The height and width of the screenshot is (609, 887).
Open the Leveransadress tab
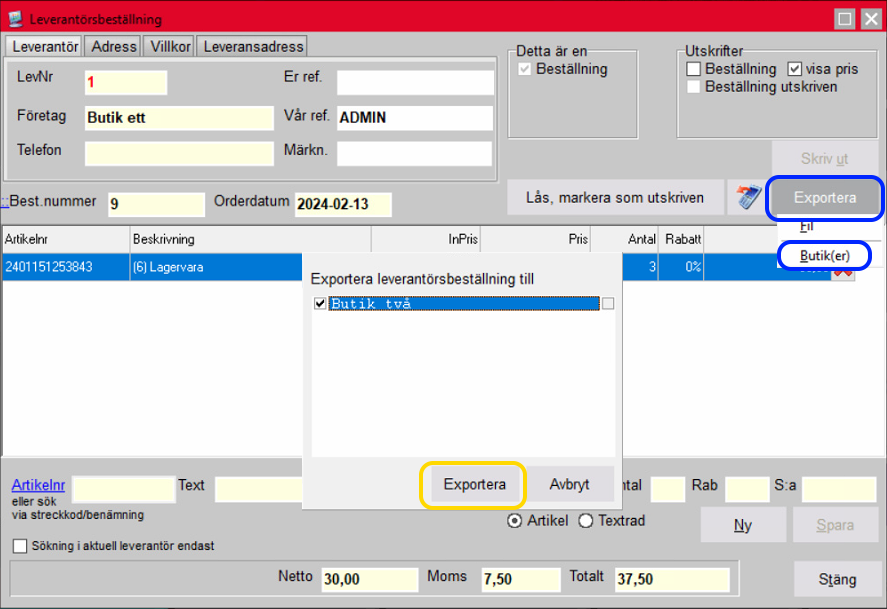(251, 46)
